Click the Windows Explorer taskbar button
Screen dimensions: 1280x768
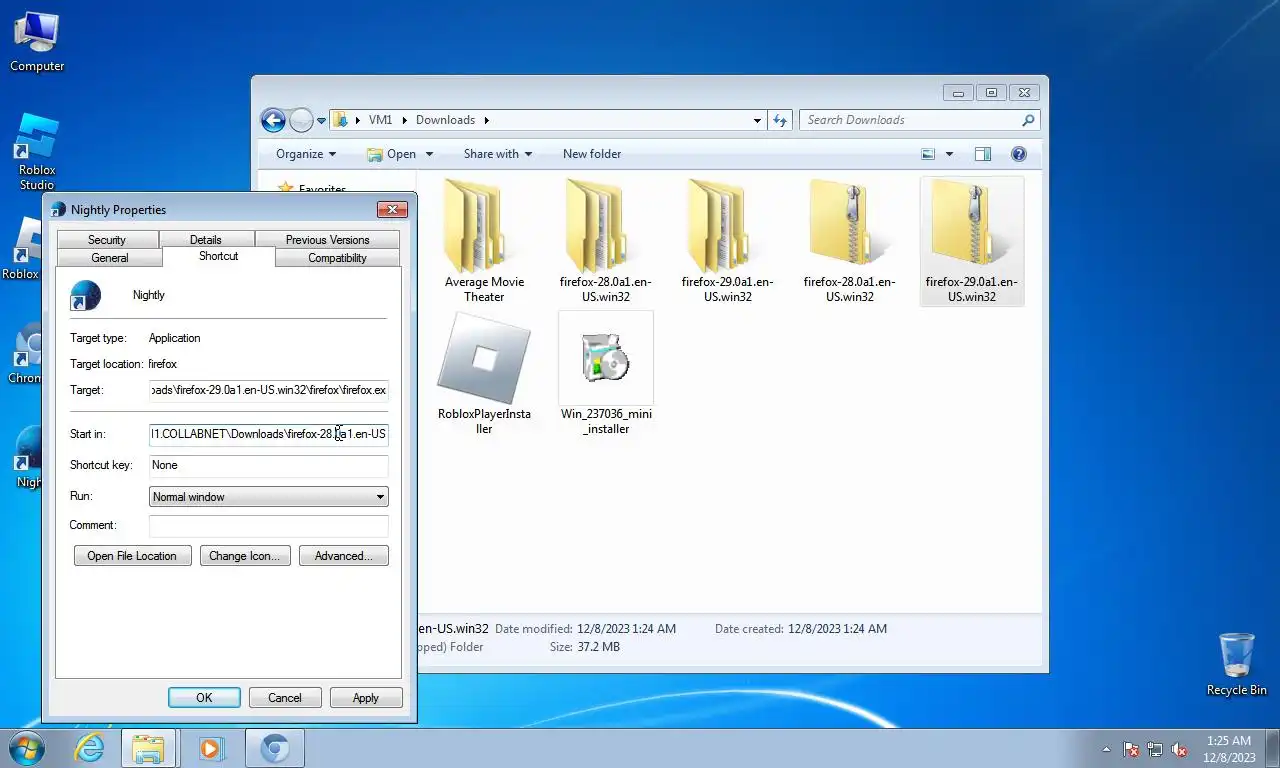coord(148,748)
